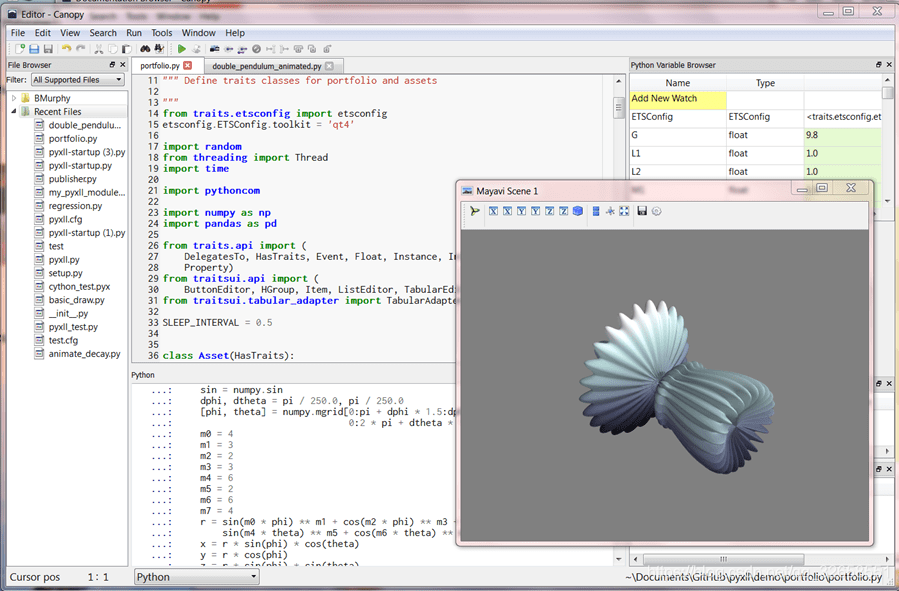The image size is (899, 591).
Task: Float the Python Variable Browser panel
Action: coord(879,65)
